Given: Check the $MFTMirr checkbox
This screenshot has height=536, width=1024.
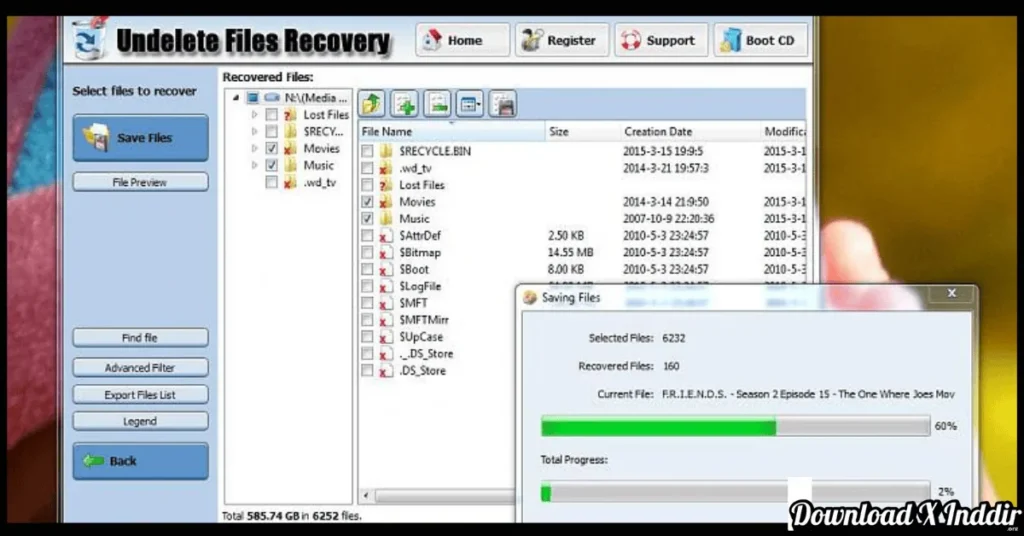Looking at the screenshot, I should (x=368, y=320).
